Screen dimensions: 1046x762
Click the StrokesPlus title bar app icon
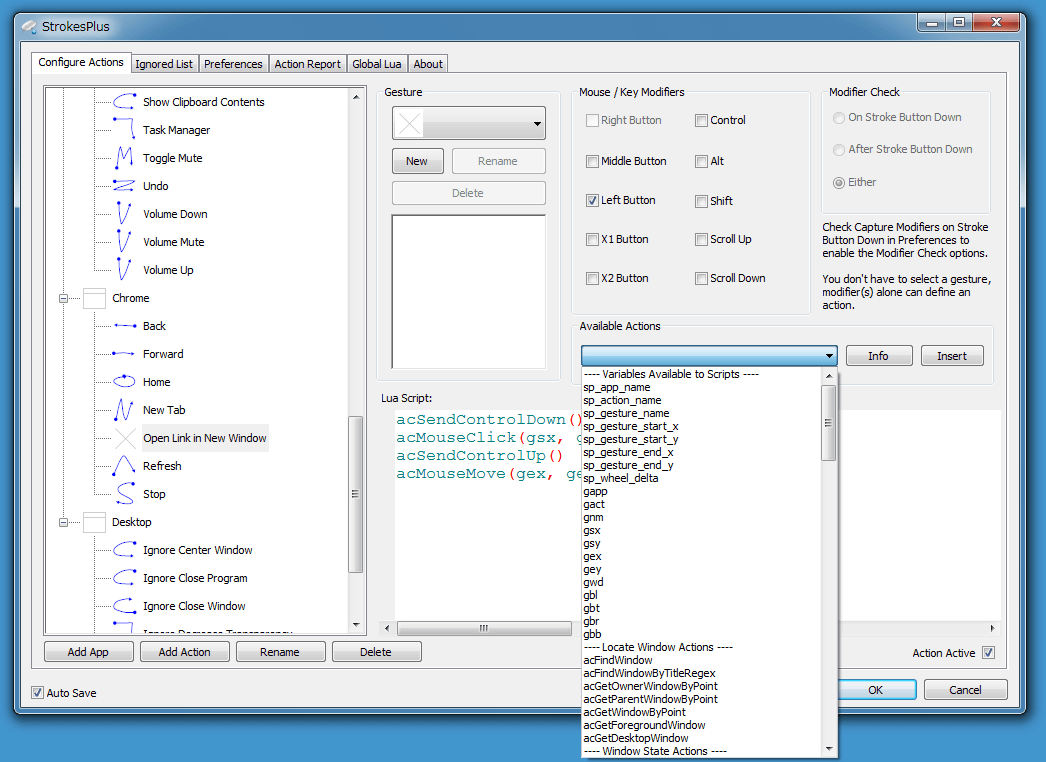29,27
